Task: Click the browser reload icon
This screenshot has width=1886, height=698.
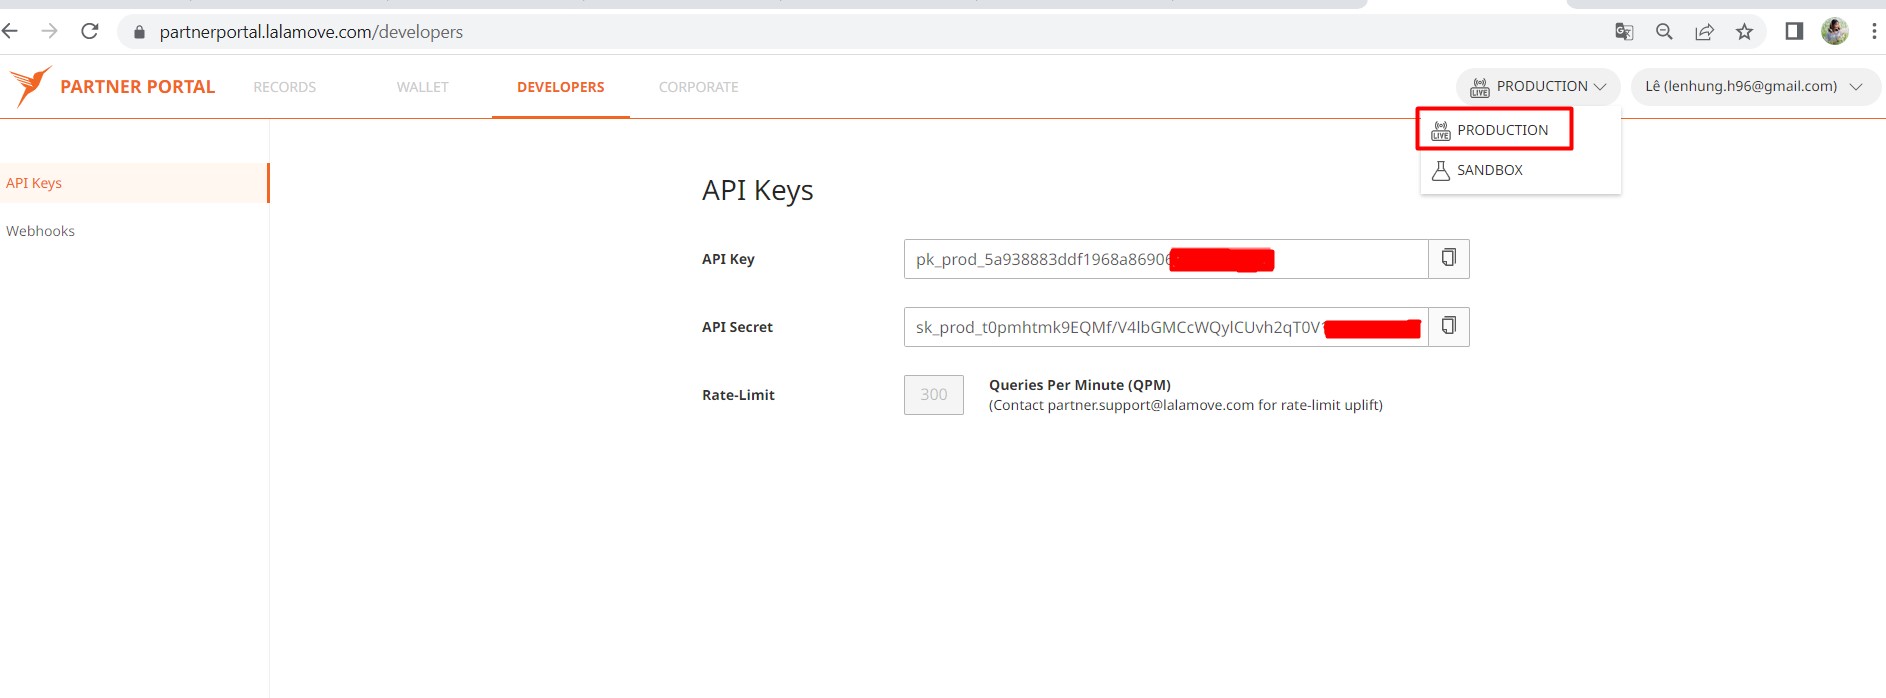Action: click(x=90, y=32)
